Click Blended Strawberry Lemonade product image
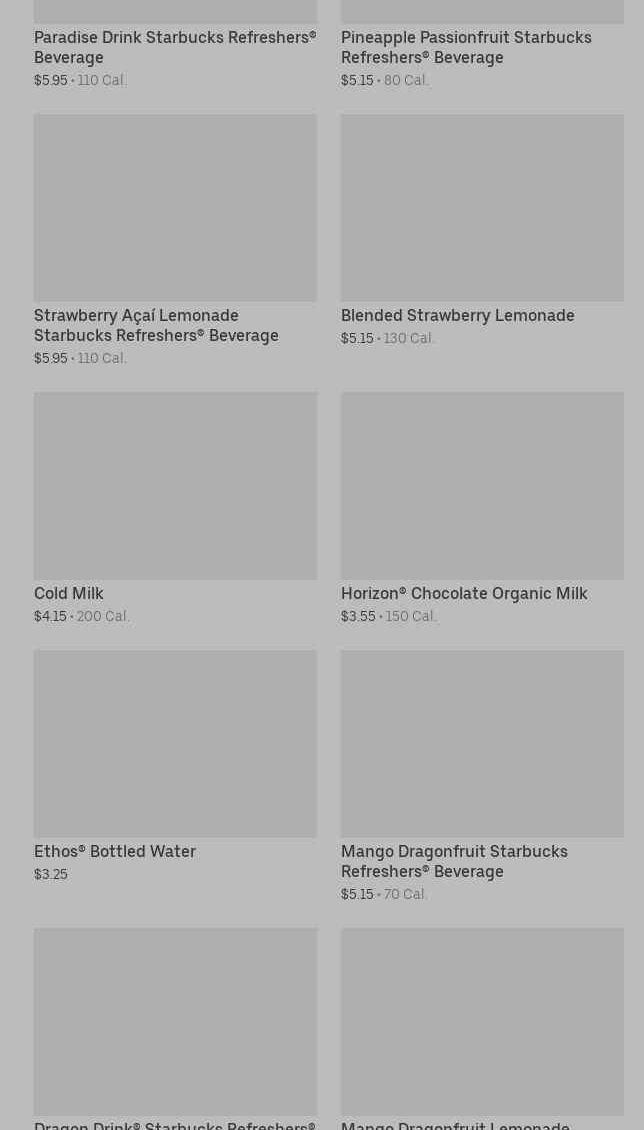The image size is (644, 1130). [x=482, y=207]
